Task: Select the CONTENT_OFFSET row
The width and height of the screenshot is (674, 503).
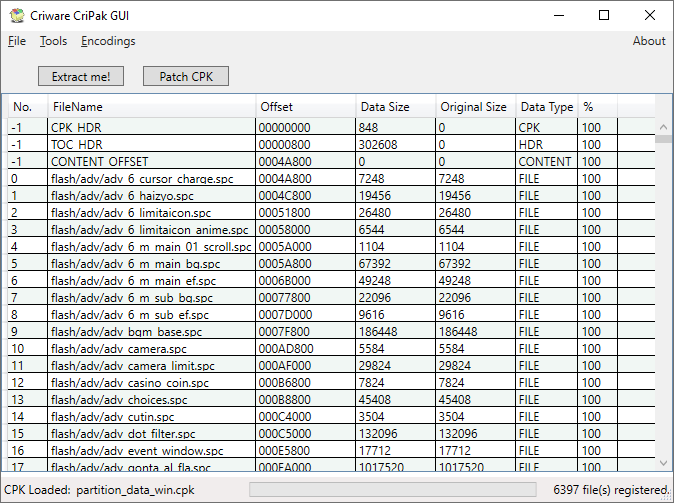Action: tap(331, 161)
